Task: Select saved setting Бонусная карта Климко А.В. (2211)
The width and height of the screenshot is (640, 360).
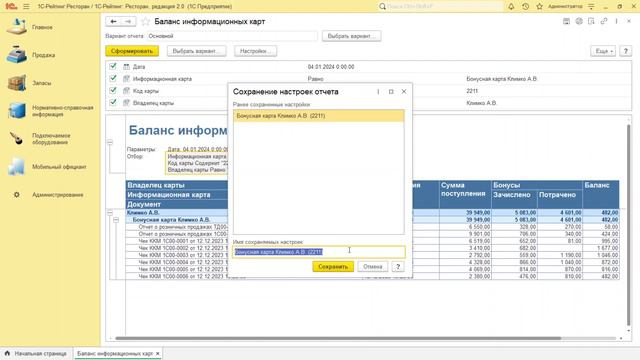Action: pyautogui.click(x=319, y=116)
